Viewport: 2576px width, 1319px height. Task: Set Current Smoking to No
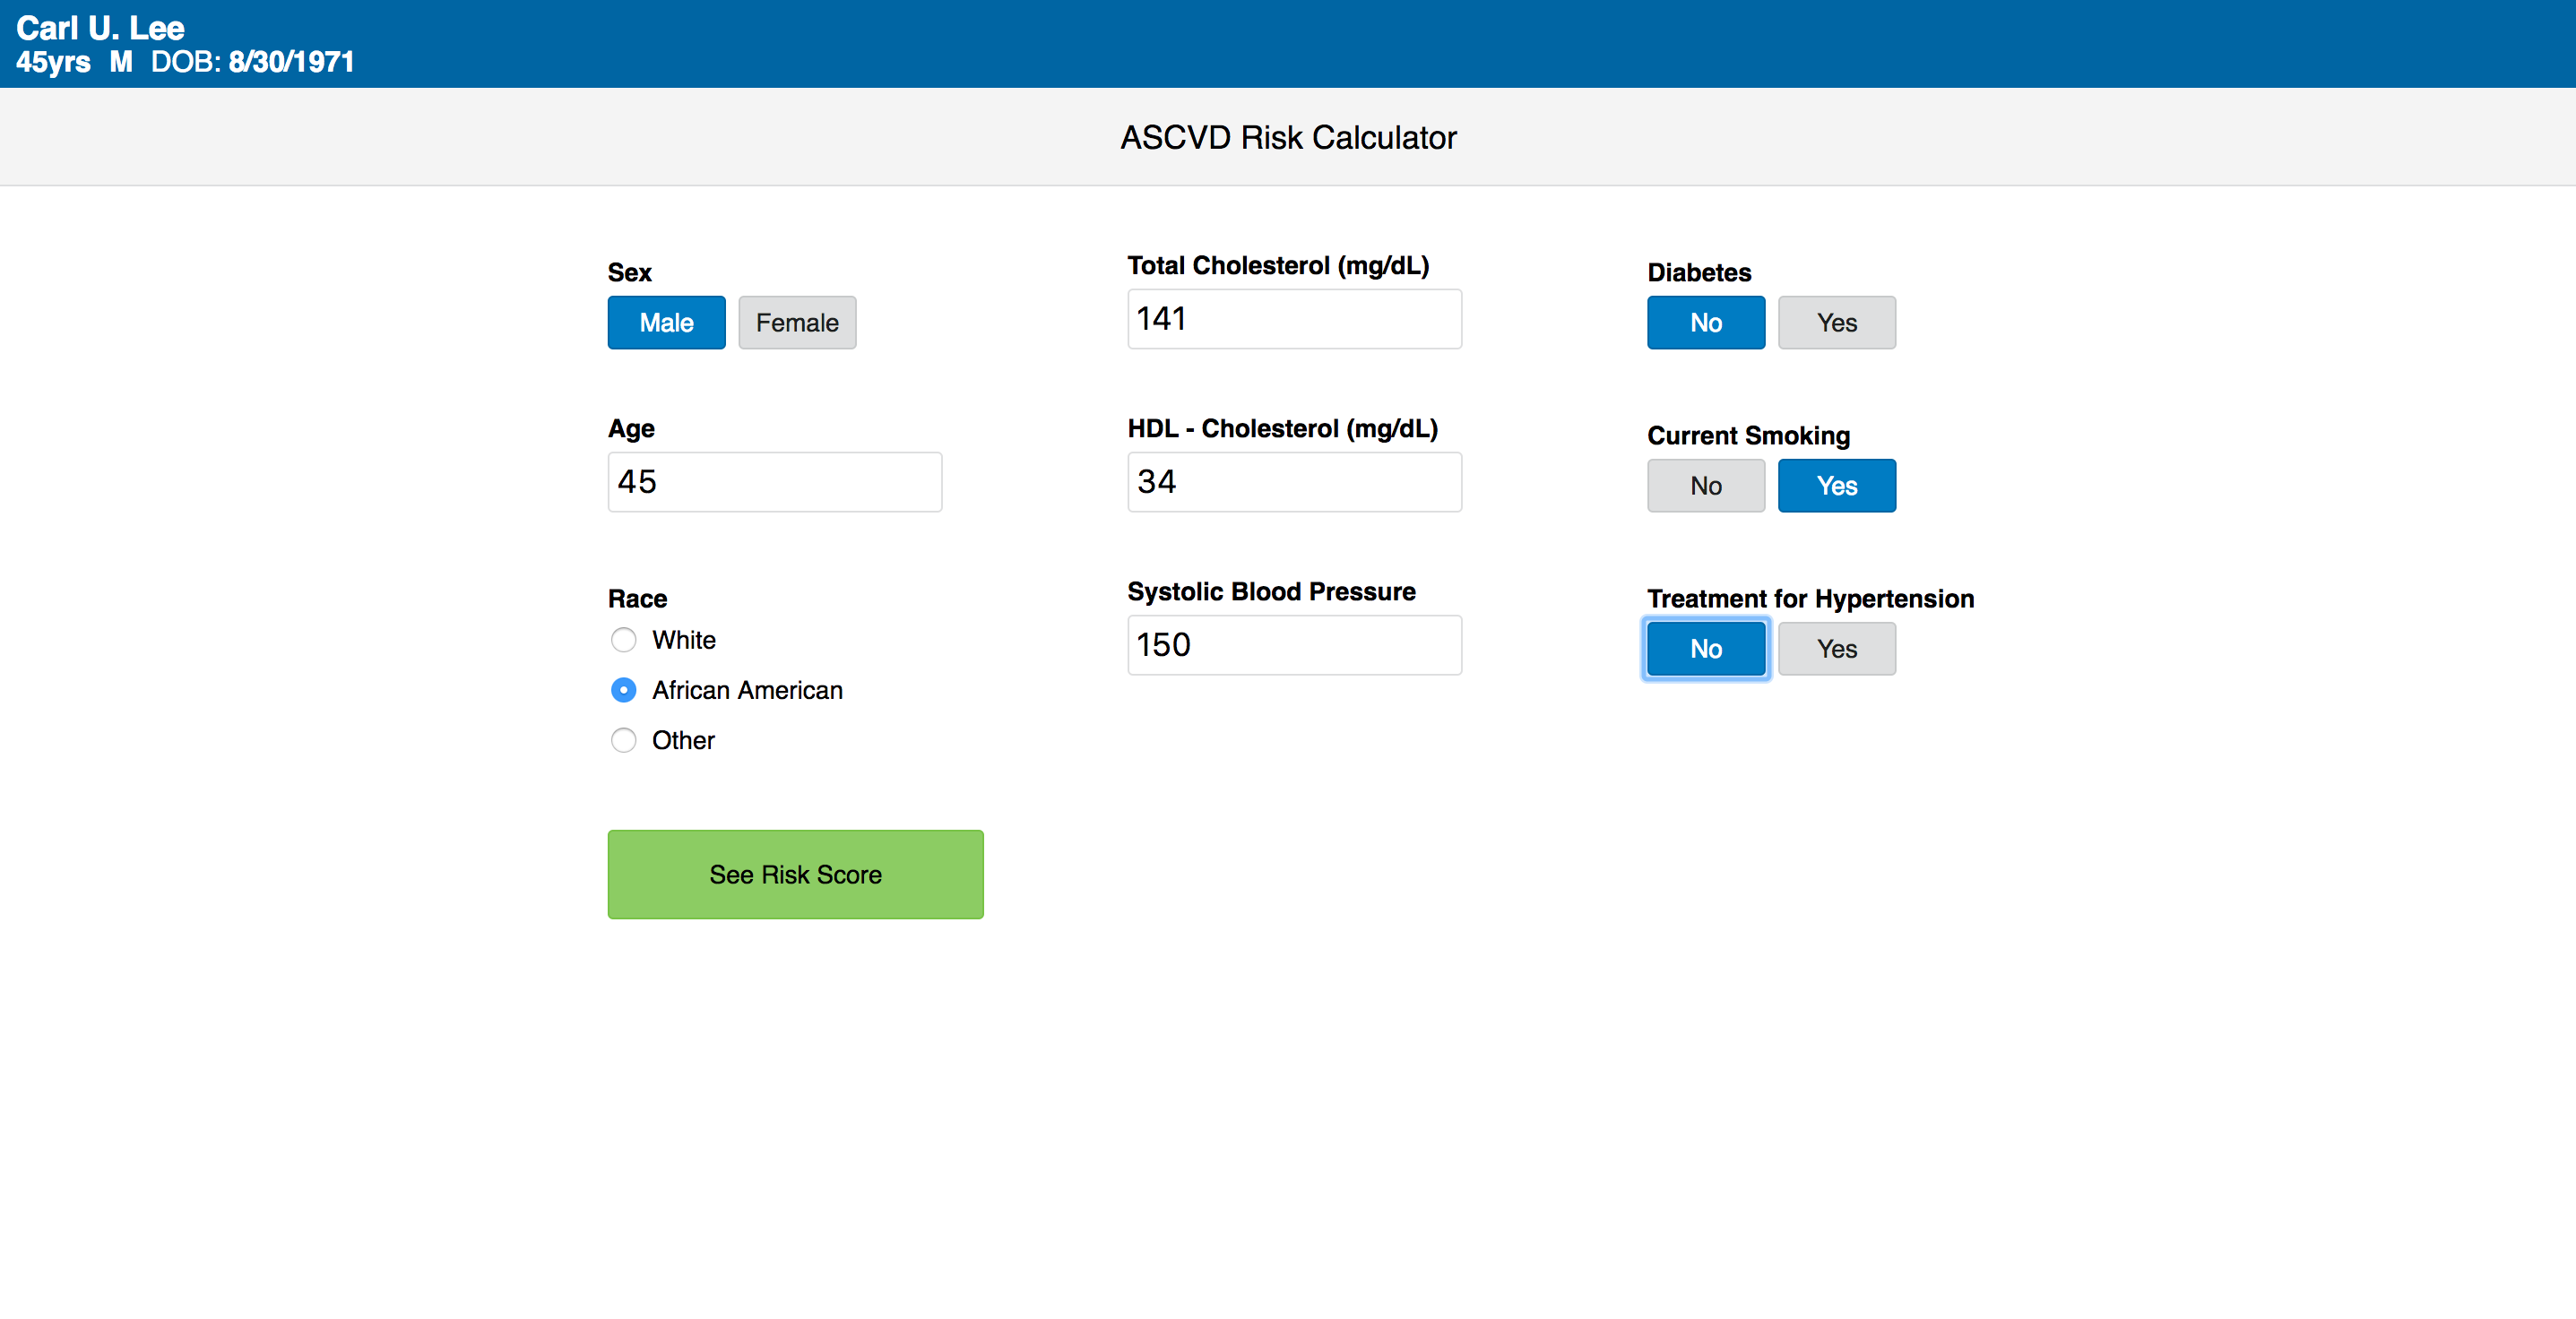tap(1705, 486)
